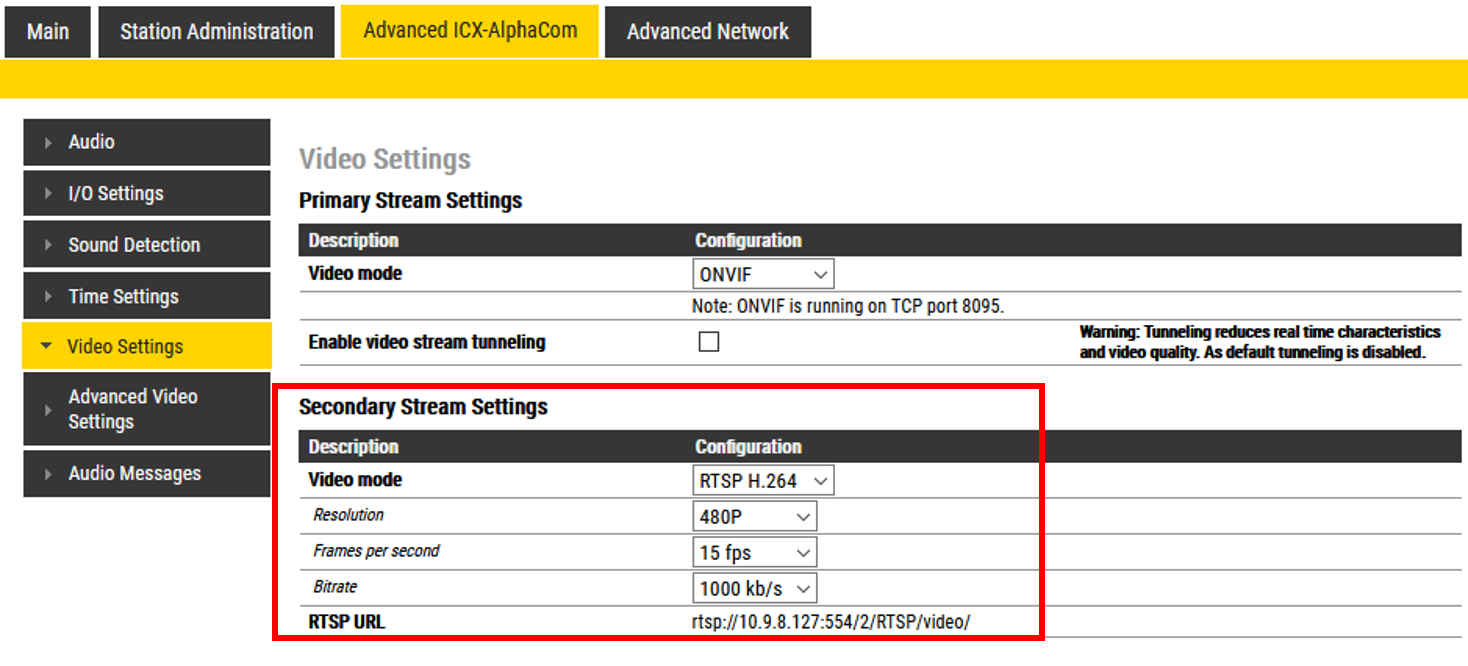Viewport: 1468px width, 666px height.
Task: Open the Station Administration tab
Action: point(216,32)
